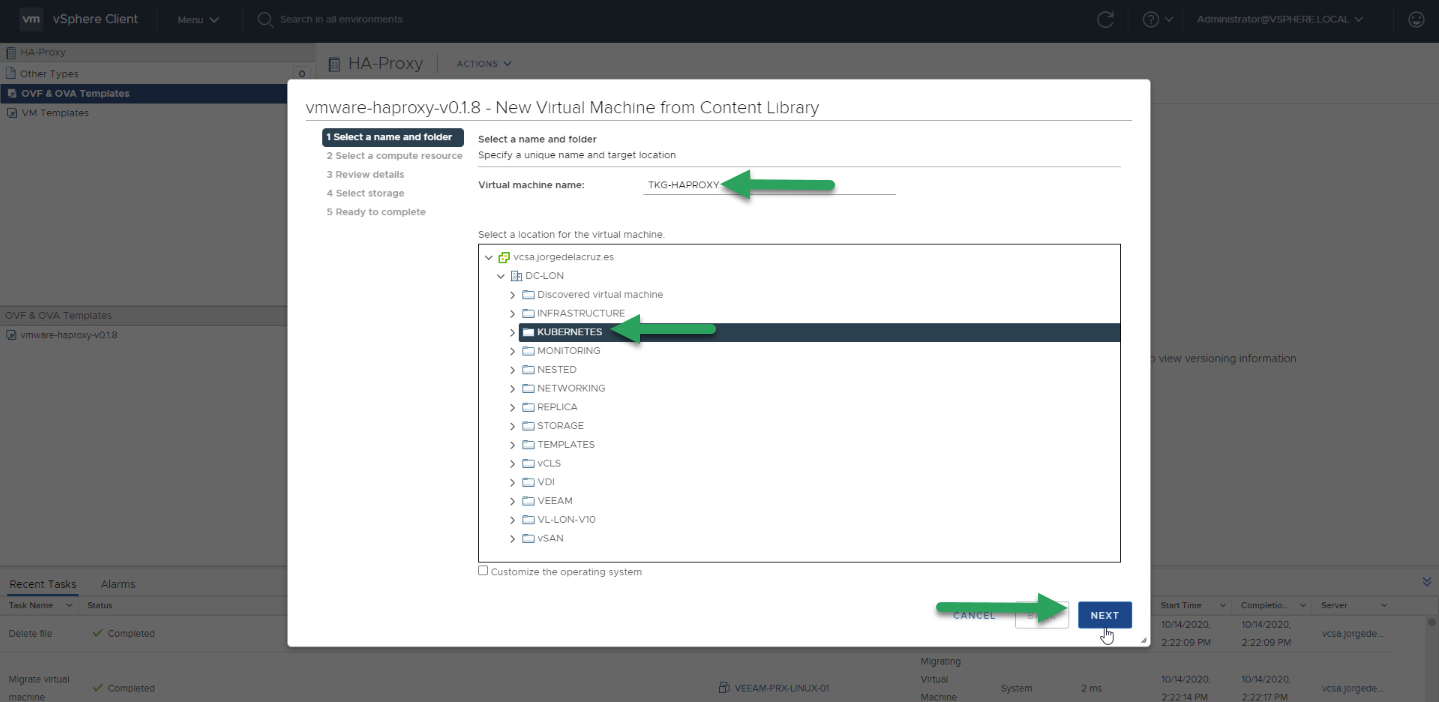Expand the VDI folder chevron

tap(513, 482)
